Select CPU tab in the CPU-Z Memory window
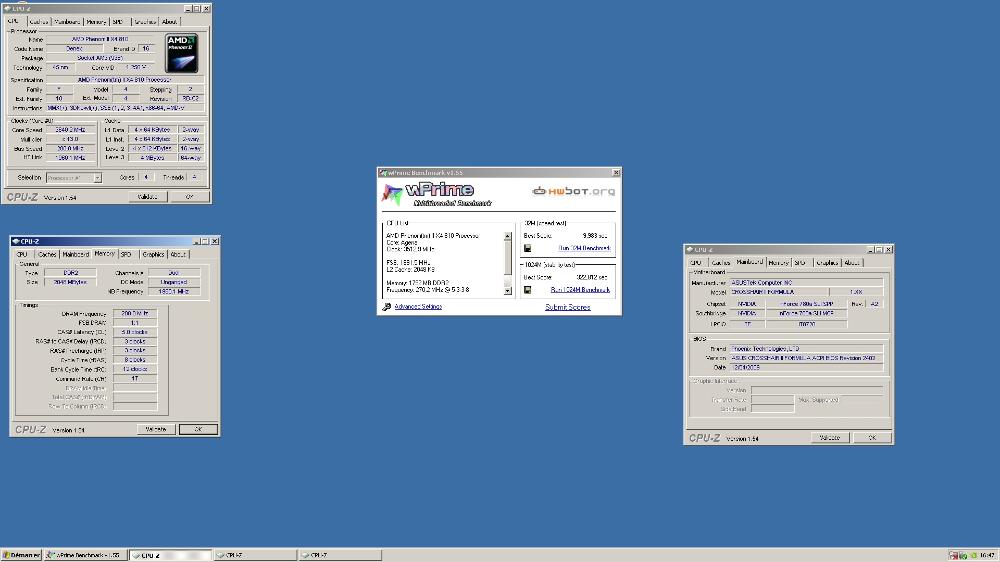The image size is (1000, 562). [x=23, y=255]
